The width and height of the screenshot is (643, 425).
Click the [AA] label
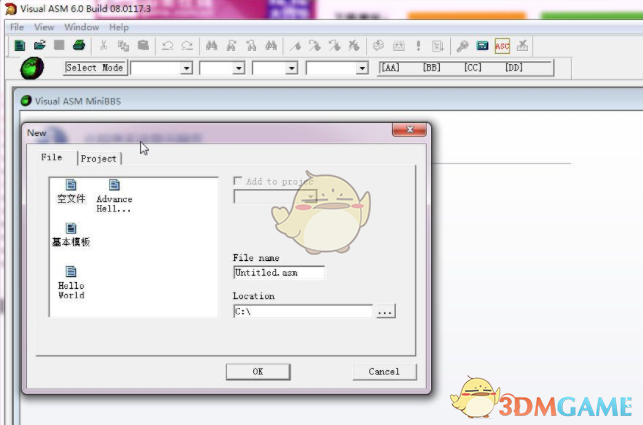pos(390,67)
